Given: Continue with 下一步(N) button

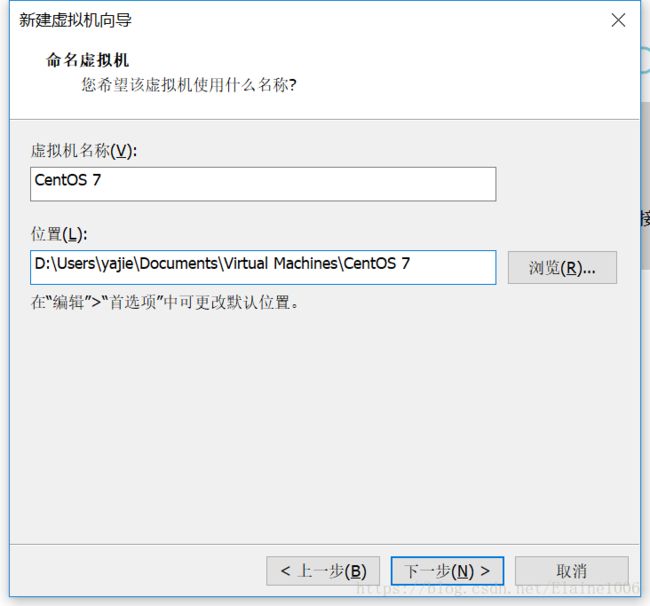Looking at the screenshot, I should point(447,571).
